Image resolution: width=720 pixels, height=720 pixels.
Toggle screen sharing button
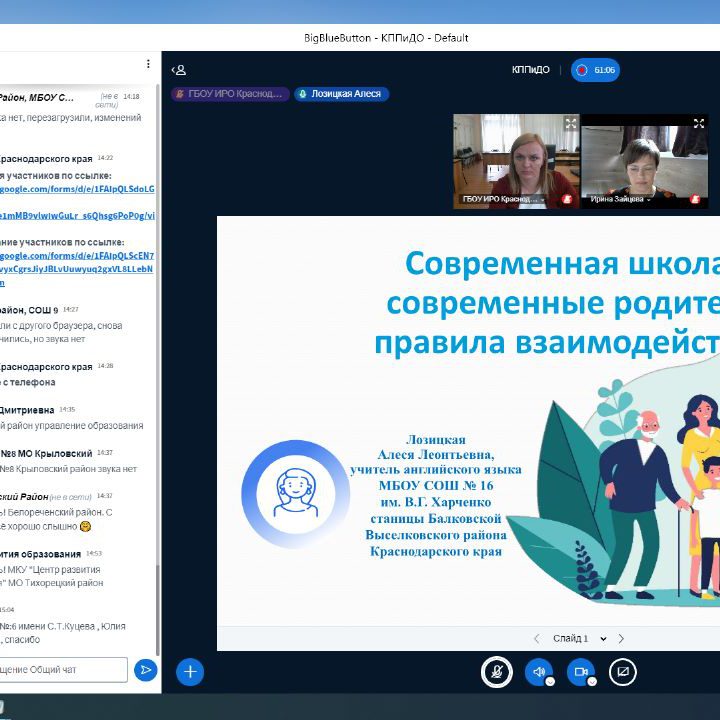(622, 672)
